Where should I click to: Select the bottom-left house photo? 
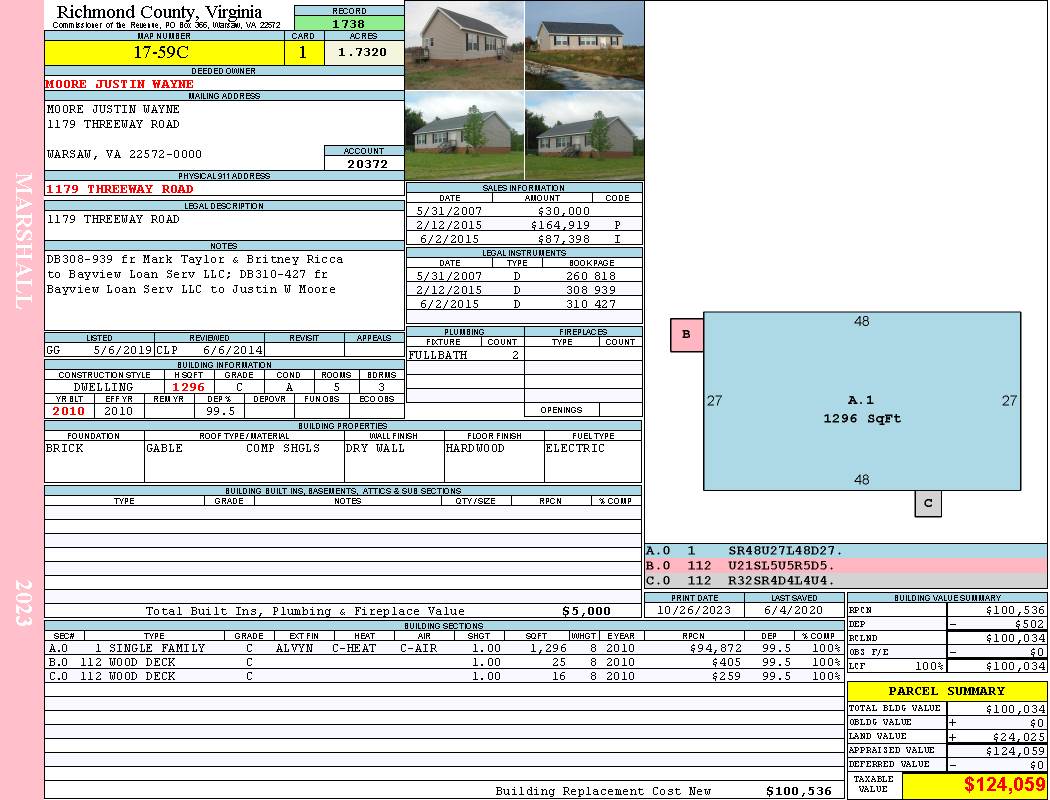pos(464,136)
